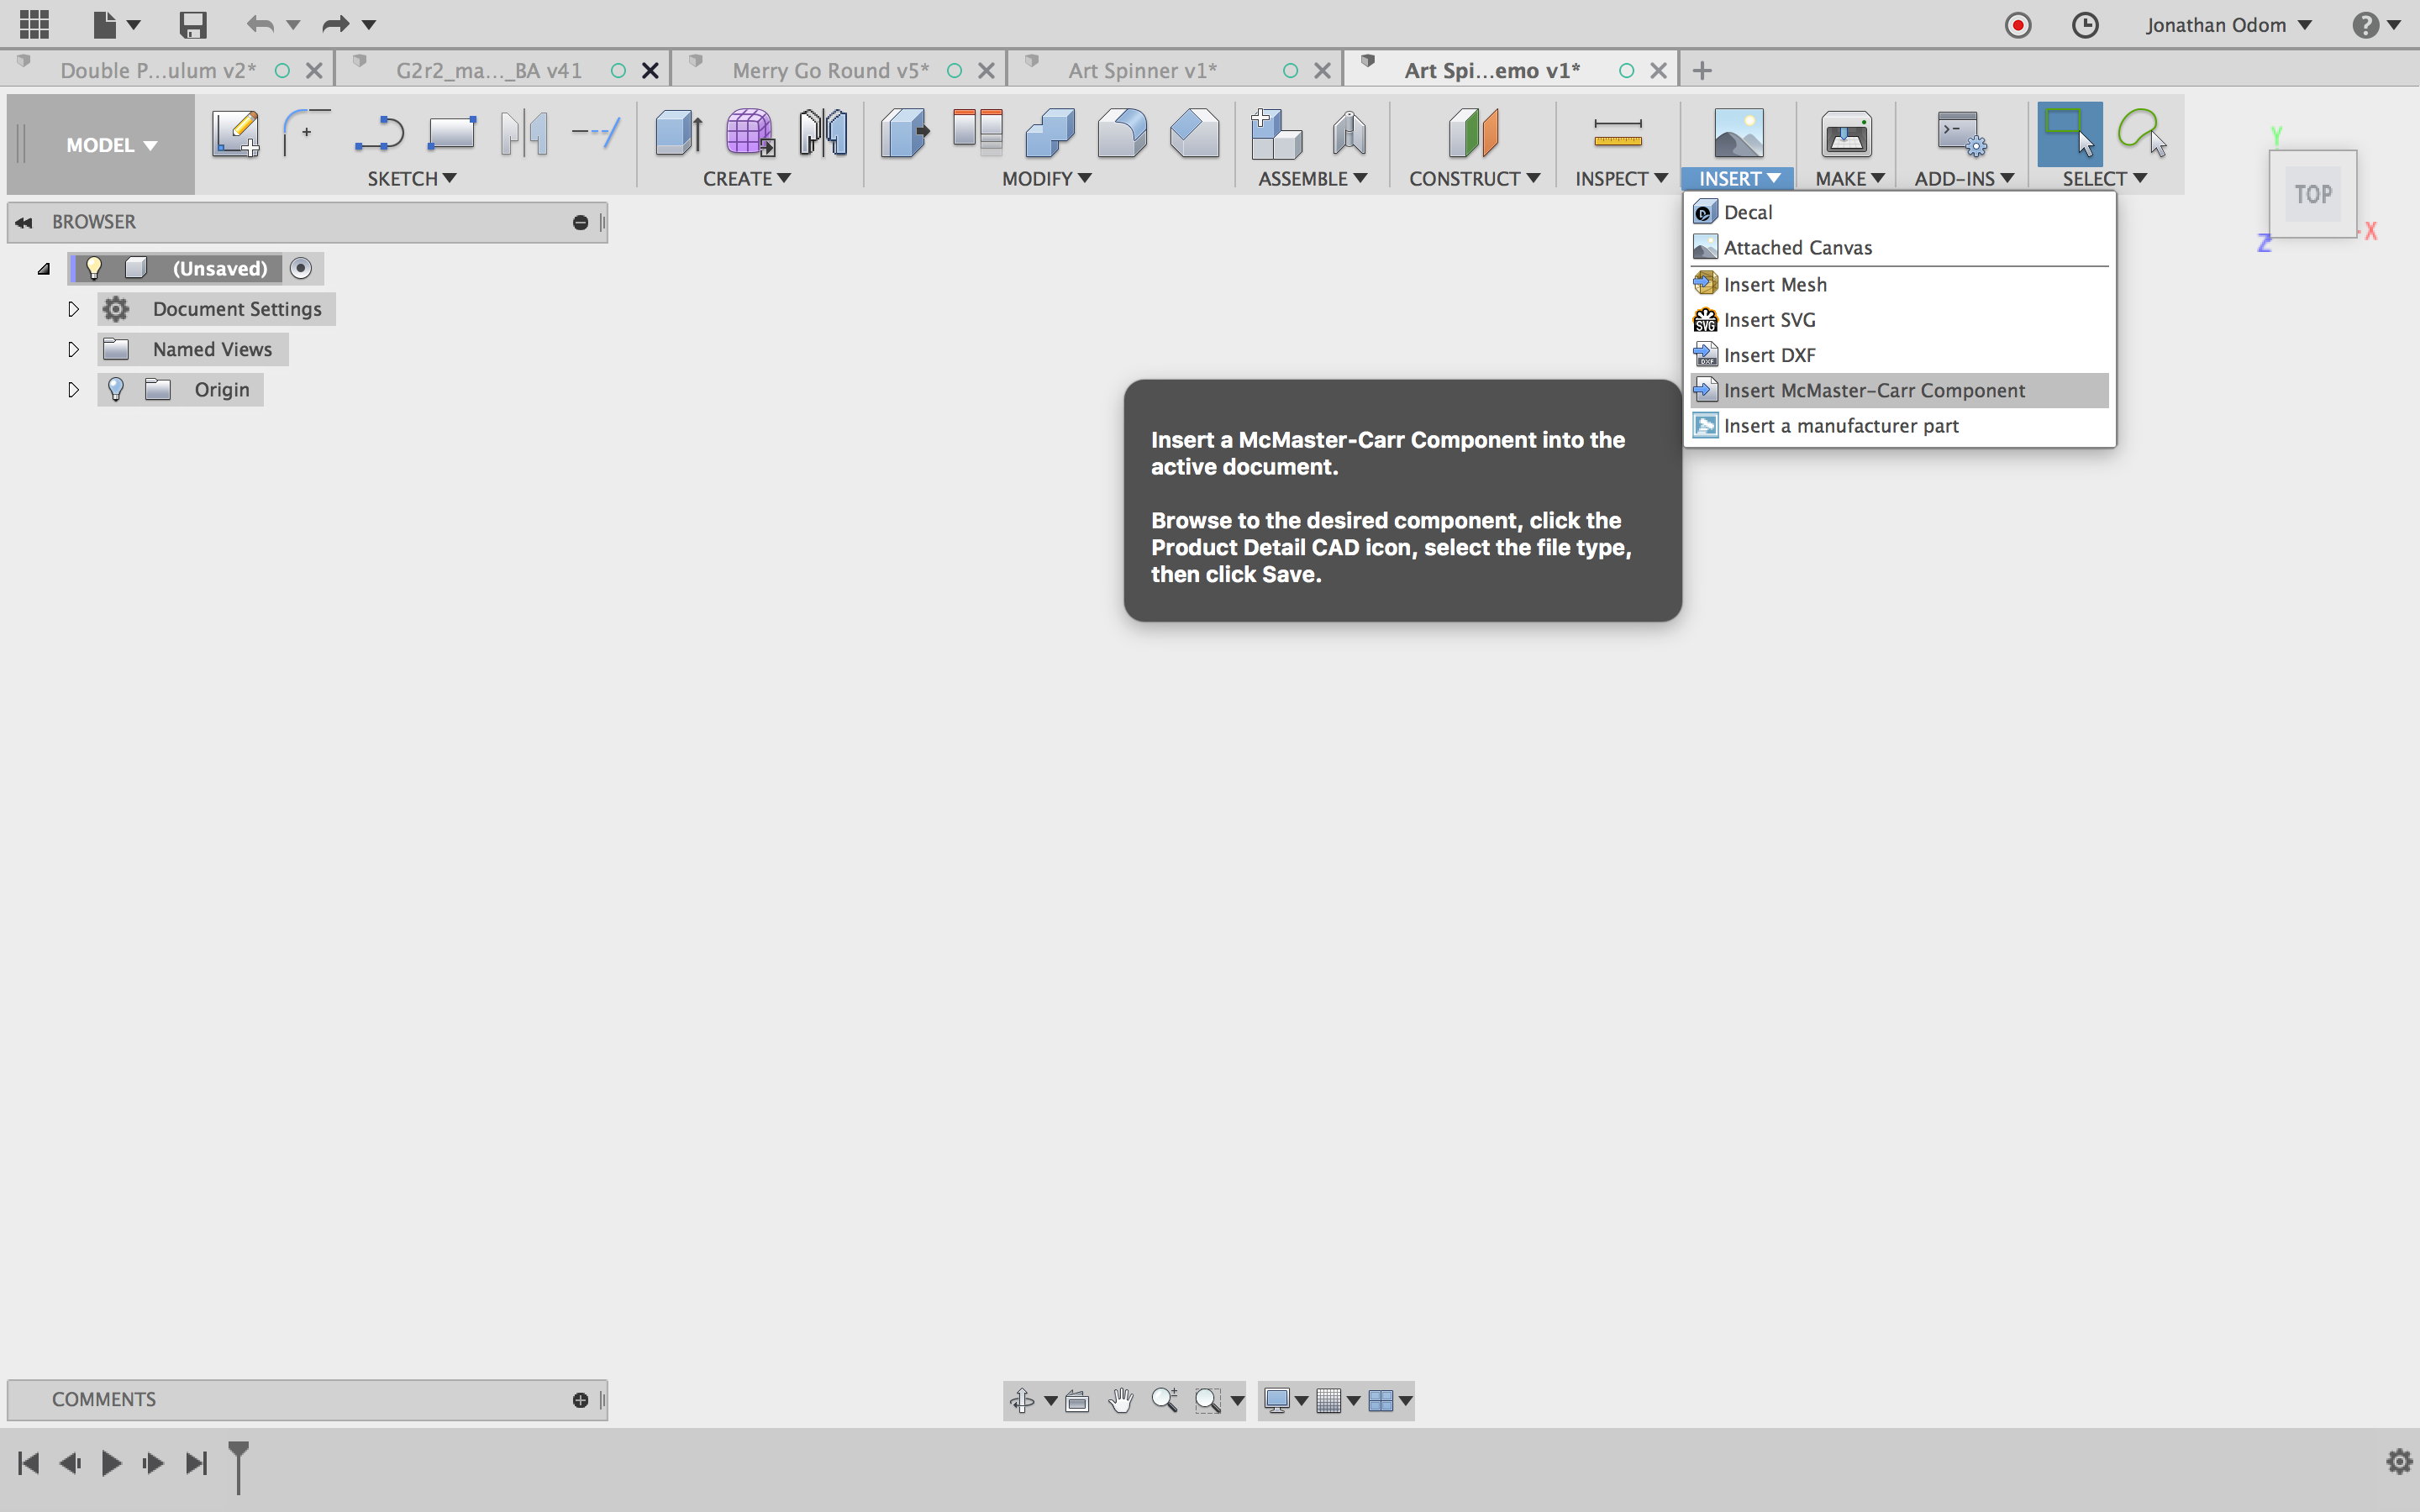
Task: Click the 3D Print make icon
Action: point(1846,133)
